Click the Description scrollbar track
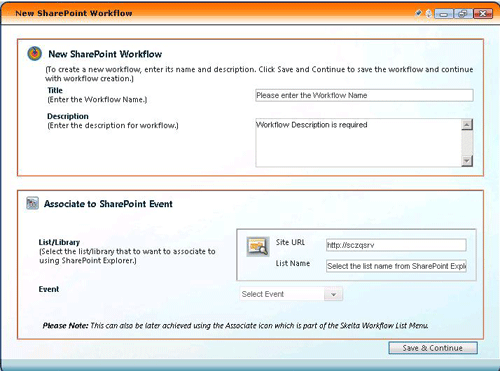The height and width of the screenshot is (371, 500). (x=467, y=143)
